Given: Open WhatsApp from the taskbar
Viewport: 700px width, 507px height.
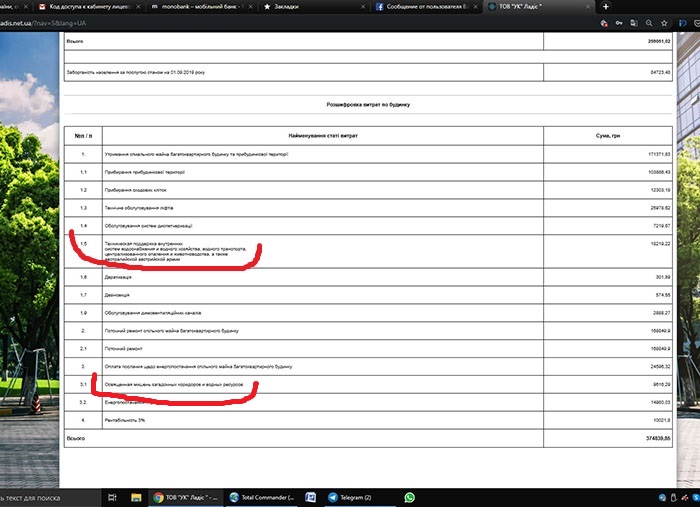Looking at the screenshot, I should click(x=409, y=497).
